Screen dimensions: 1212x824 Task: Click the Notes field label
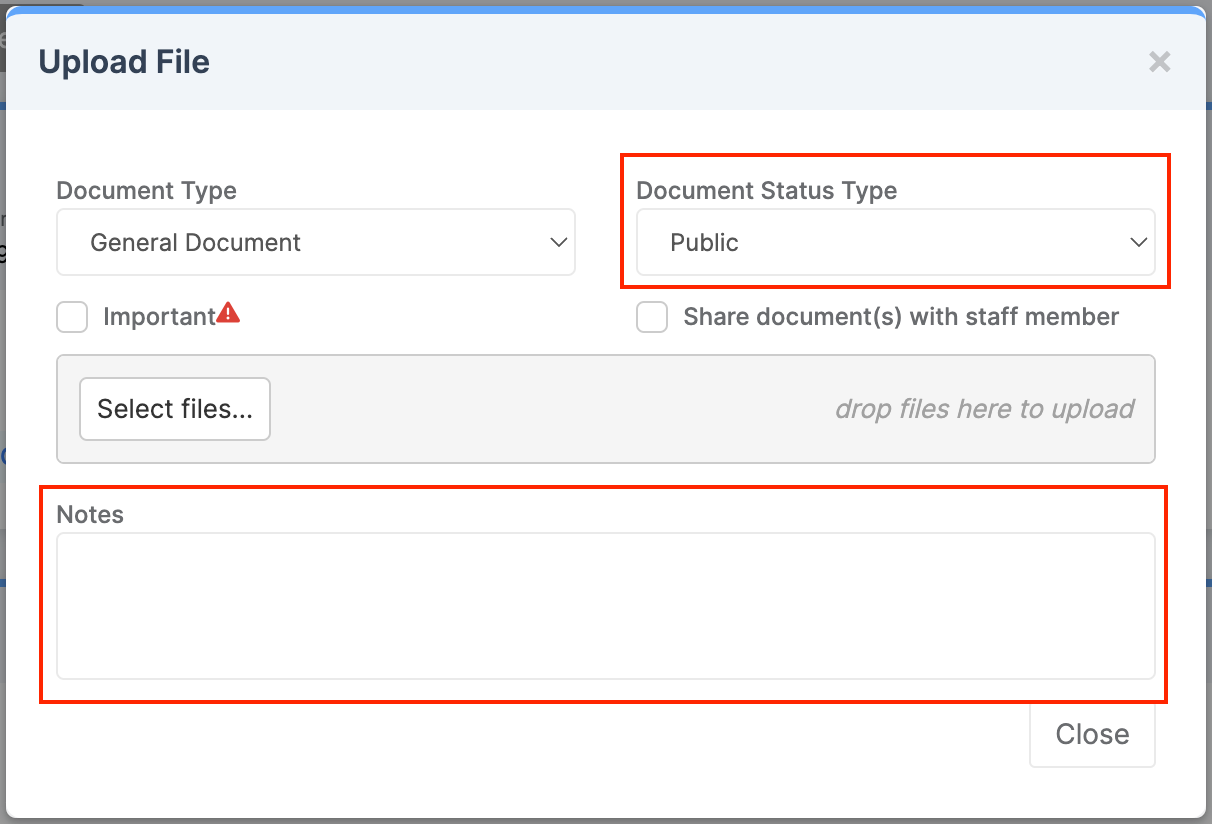[89, 514]
